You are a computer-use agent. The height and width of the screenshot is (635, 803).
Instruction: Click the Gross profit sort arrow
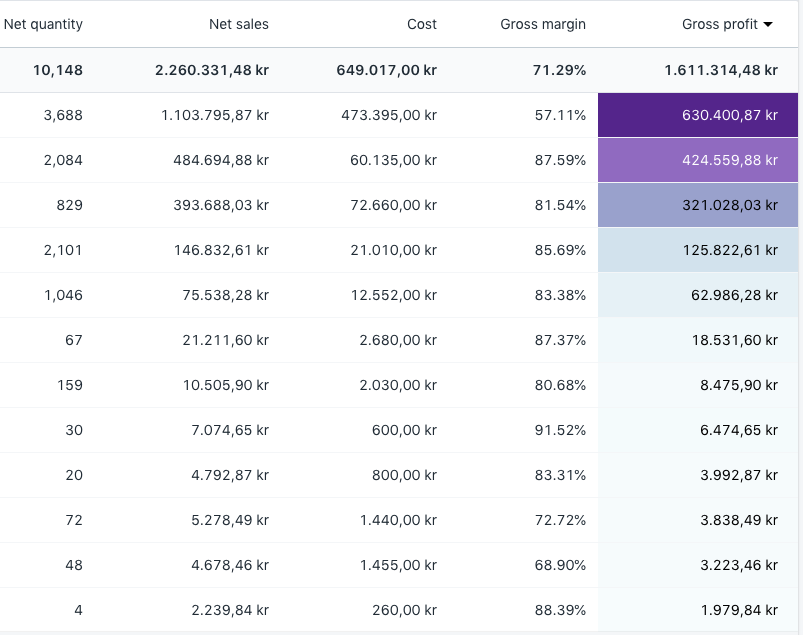768,25
